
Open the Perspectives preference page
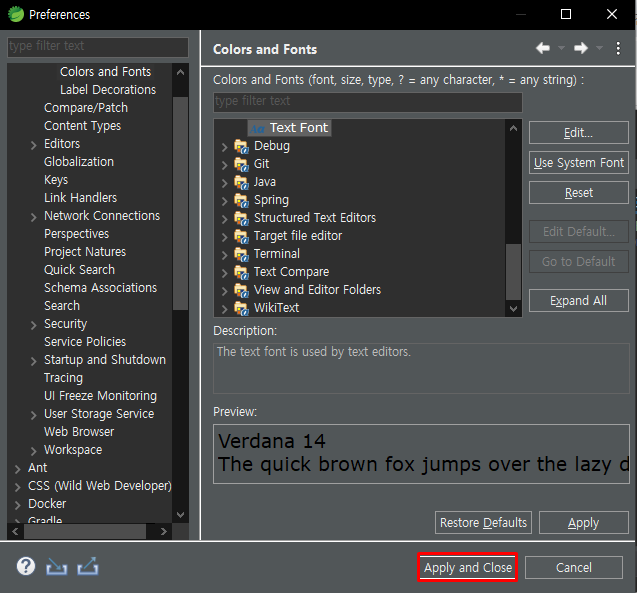(76, 234)
